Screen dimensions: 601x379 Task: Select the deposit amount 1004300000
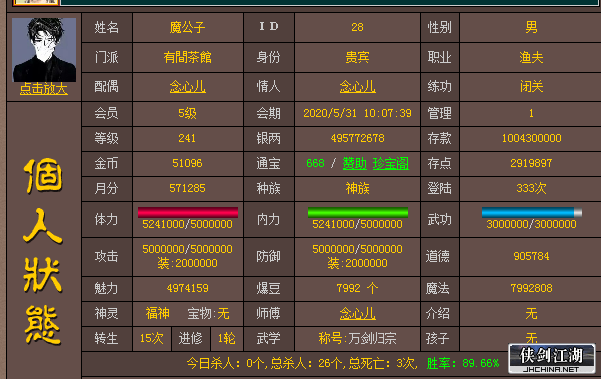(x=532, y=138)
